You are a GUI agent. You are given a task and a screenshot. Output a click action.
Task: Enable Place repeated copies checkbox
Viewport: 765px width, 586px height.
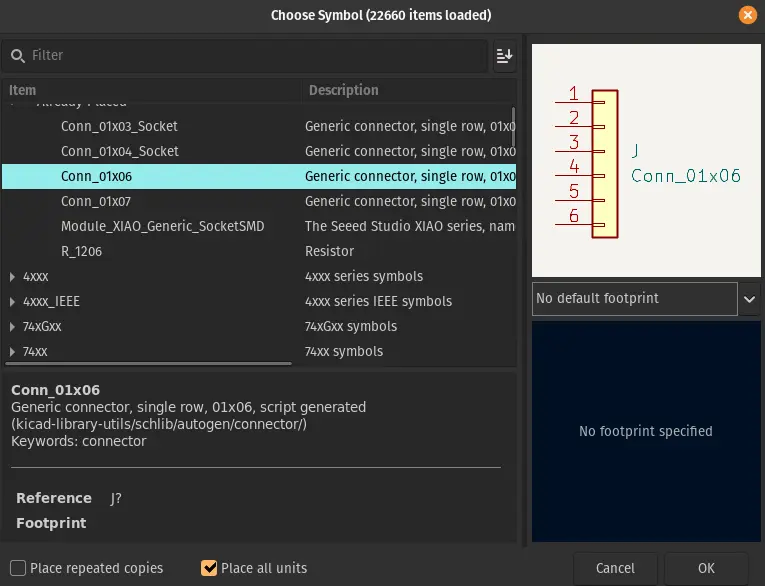18,568
